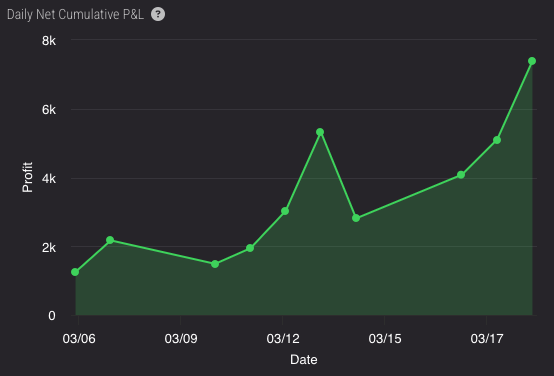Click the 03/09 x-axis date label
554x376 pixels.
(x=181, y=339)
